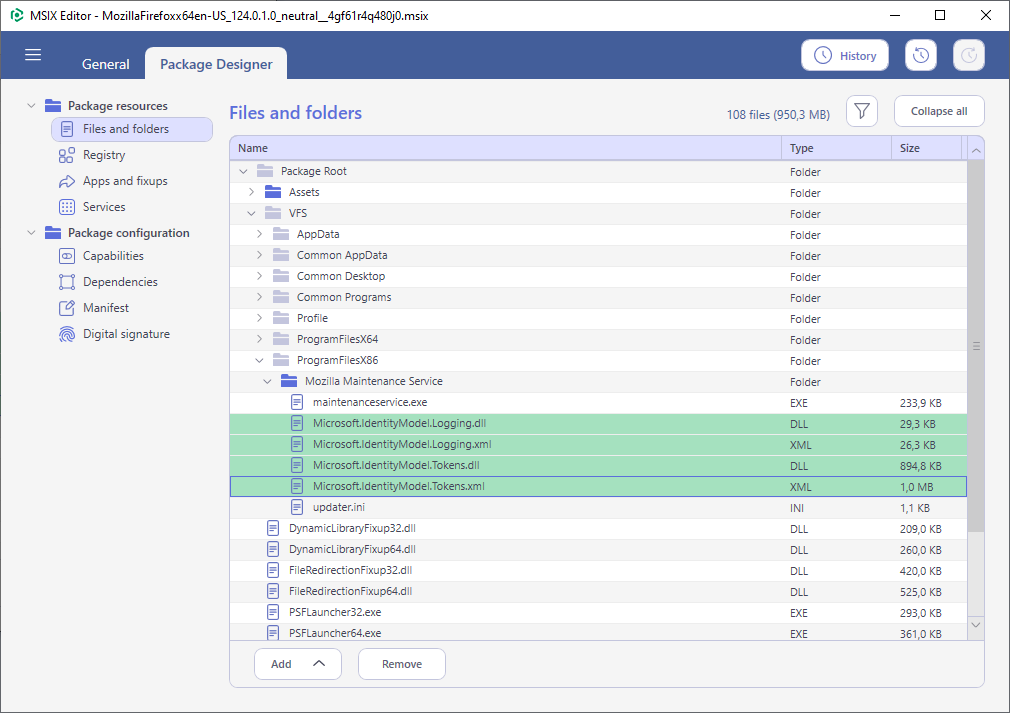Expand the Common Desktop folder
Viewport: 1010px width, 713px height.
click(259, 276)
